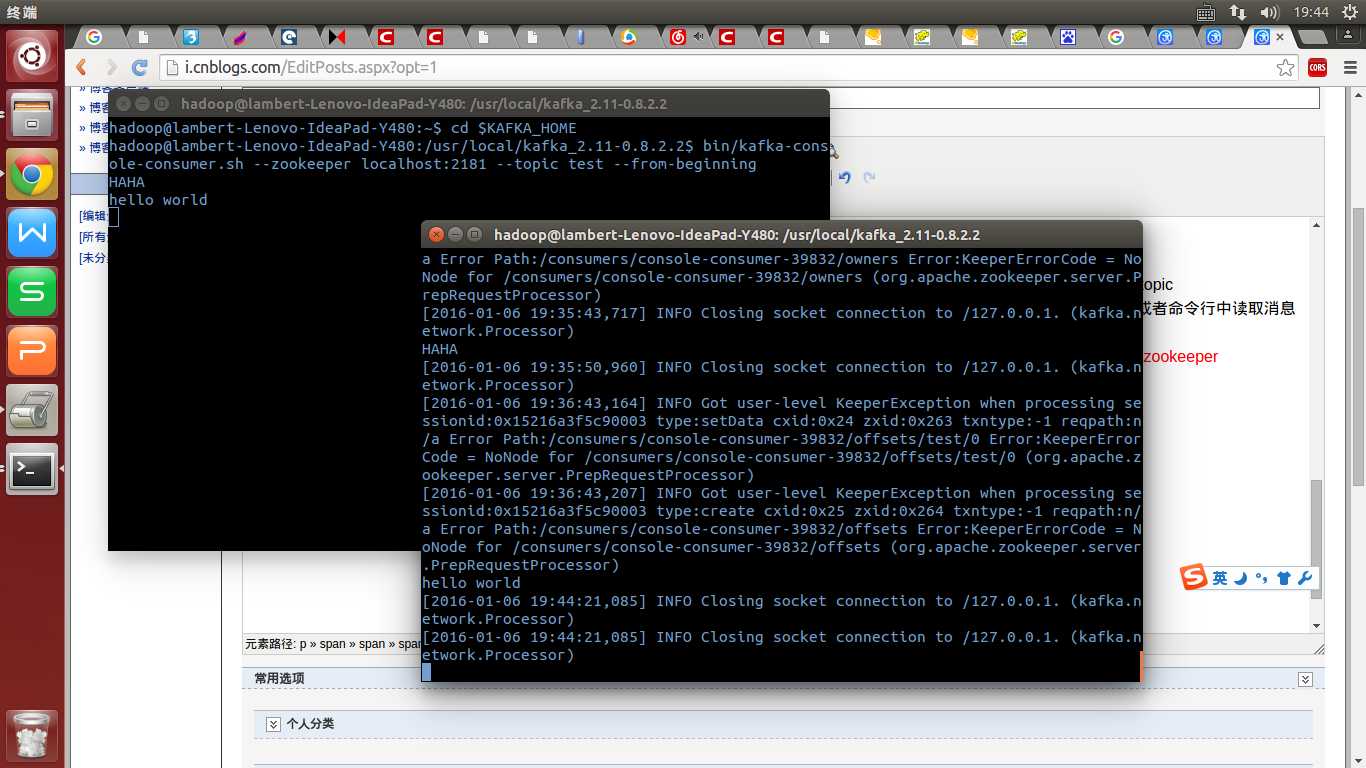Go back in Chrome
Screen dimensions: 1366x768
point(82,67)
